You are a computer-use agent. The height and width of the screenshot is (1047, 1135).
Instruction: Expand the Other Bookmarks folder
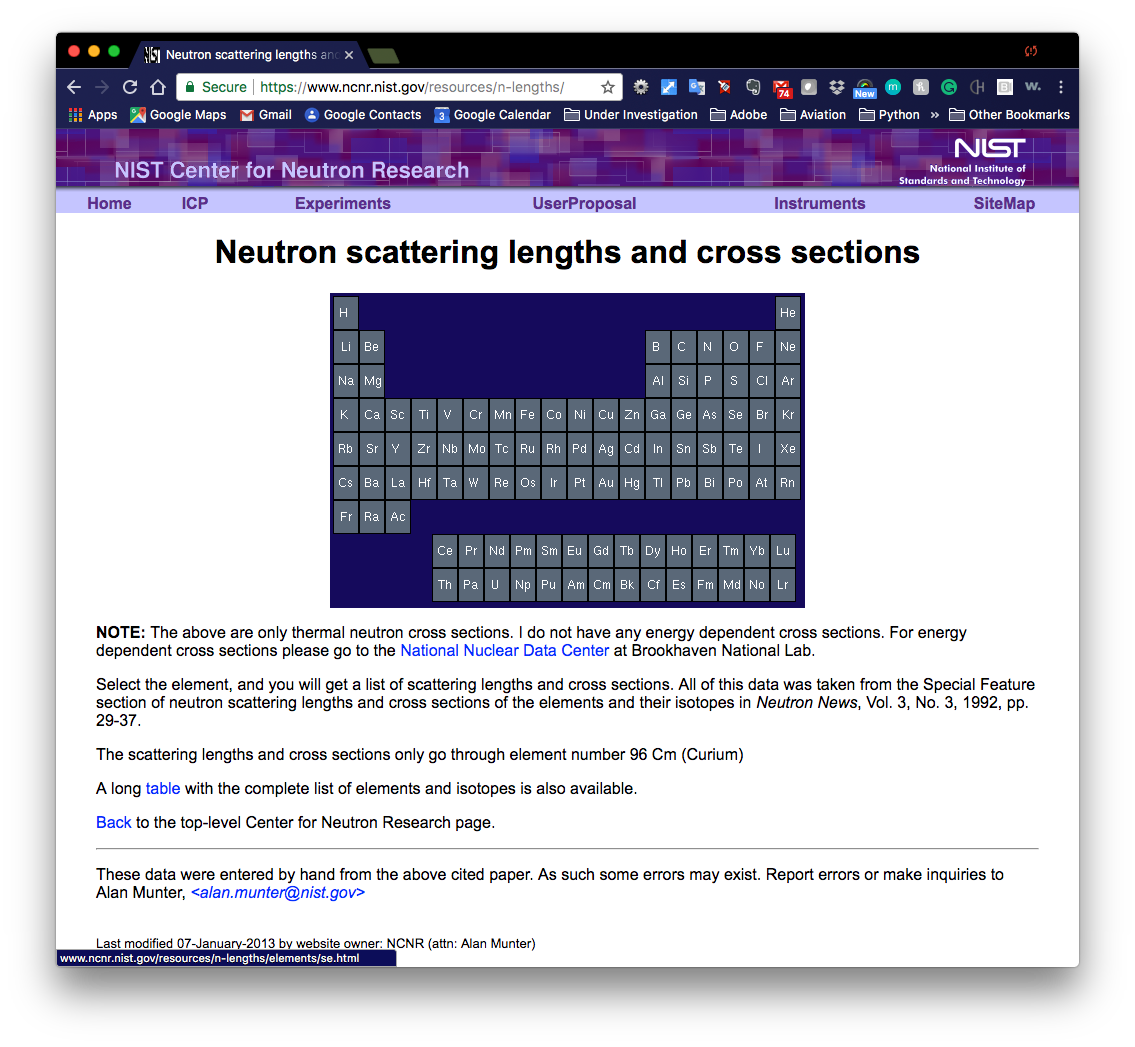coord(1008,115)
